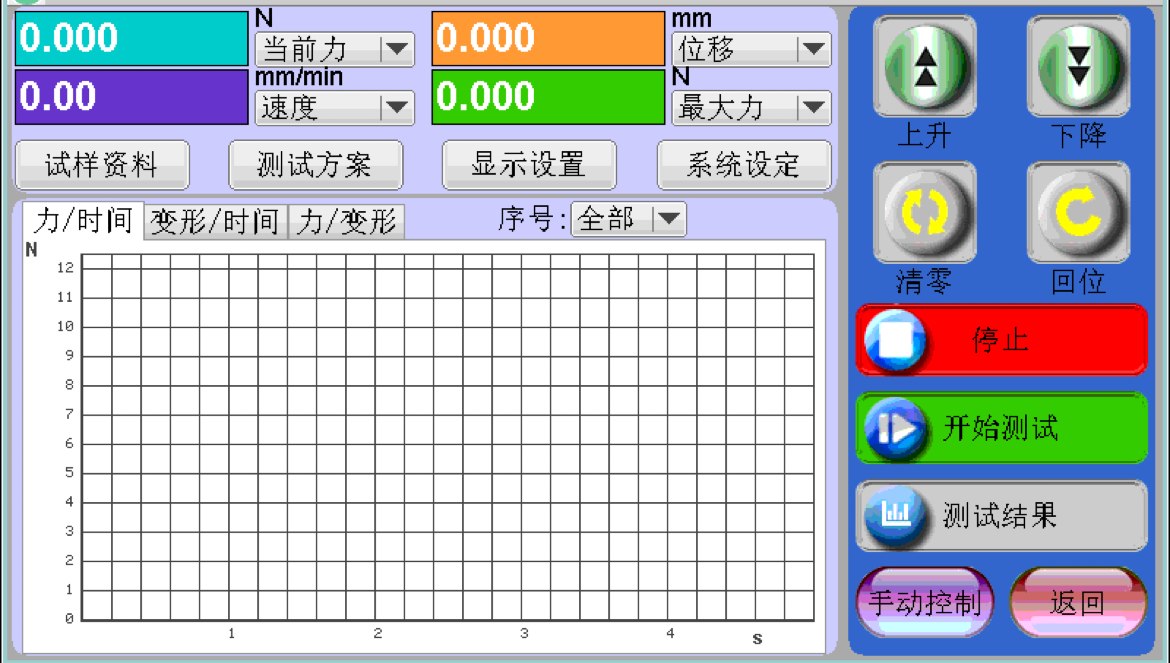1170x663 pixels.
Task: Click the 清零 (zero reset) icon
Action: [x=925, y=213]
